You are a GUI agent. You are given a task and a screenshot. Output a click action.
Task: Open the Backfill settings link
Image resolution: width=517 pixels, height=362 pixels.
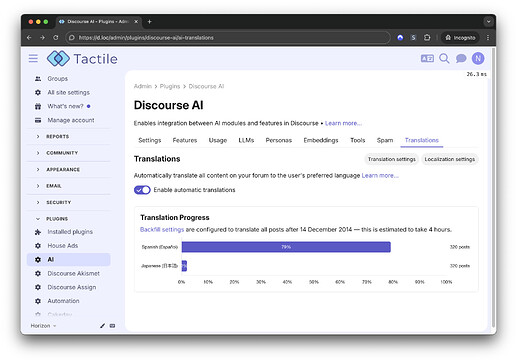pyautogui.click(x=162, y=230)
